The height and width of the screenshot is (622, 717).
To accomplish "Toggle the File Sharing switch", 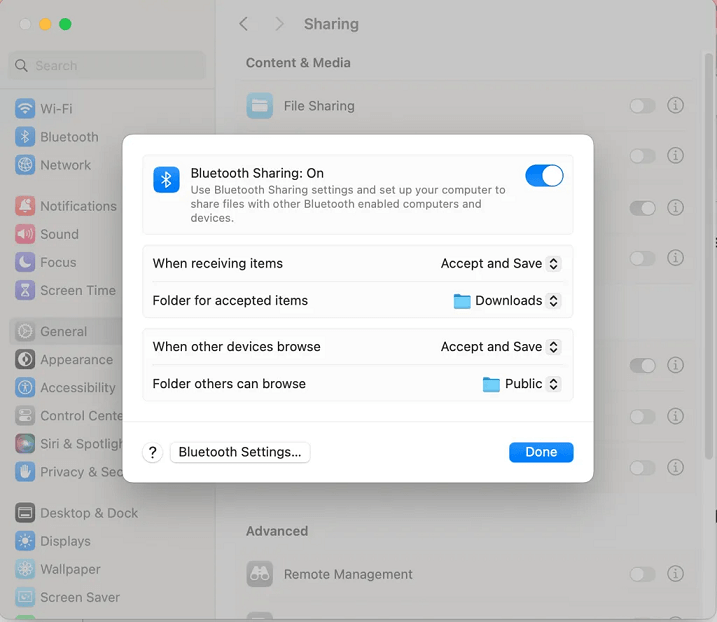I will (x=642, y=106).
